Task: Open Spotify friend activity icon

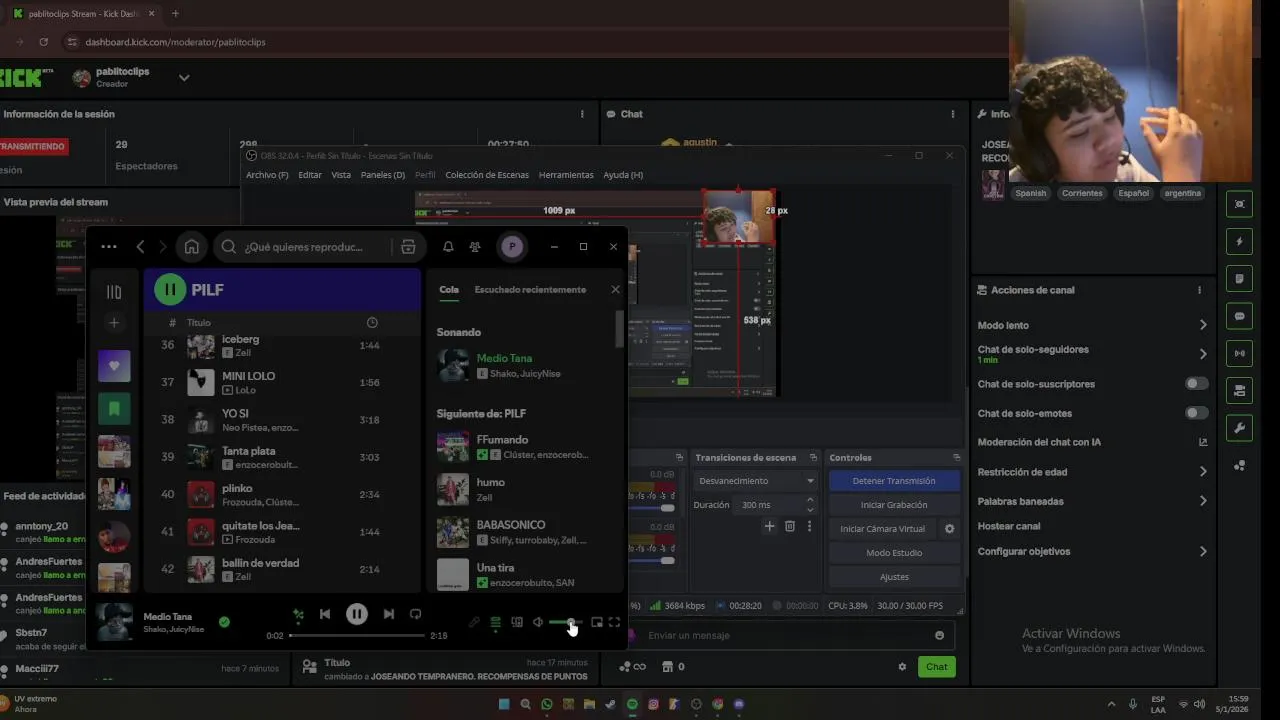Action: (475, 247)
